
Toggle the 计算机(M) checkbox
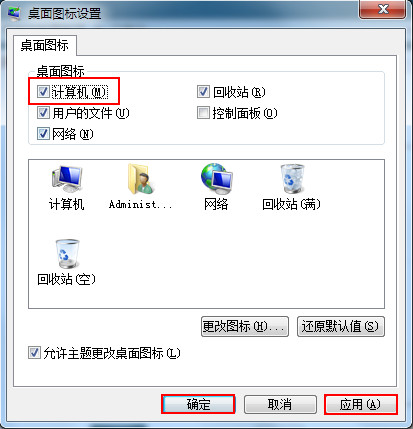43,92
